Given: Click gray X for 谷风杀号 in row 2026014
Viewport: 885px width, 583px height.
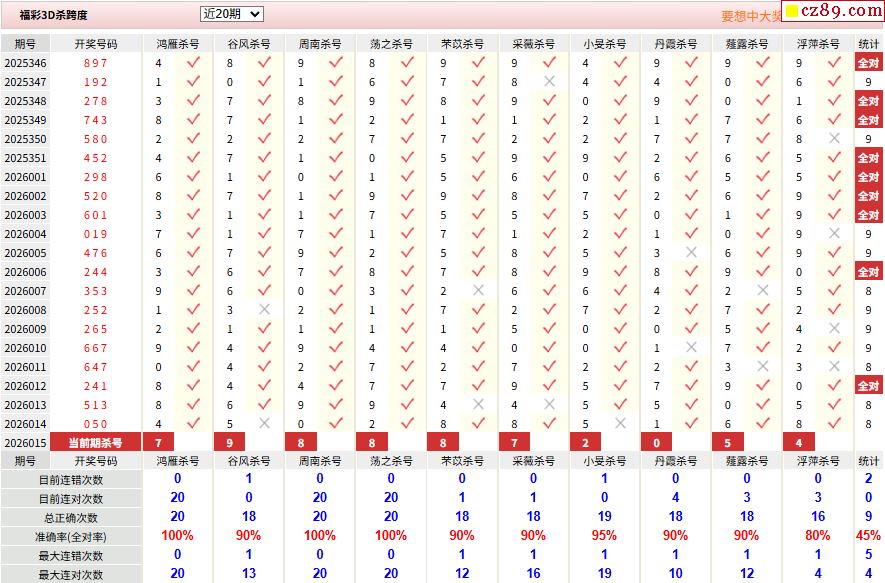Looking at the screenshot, I should pos(264,423).
